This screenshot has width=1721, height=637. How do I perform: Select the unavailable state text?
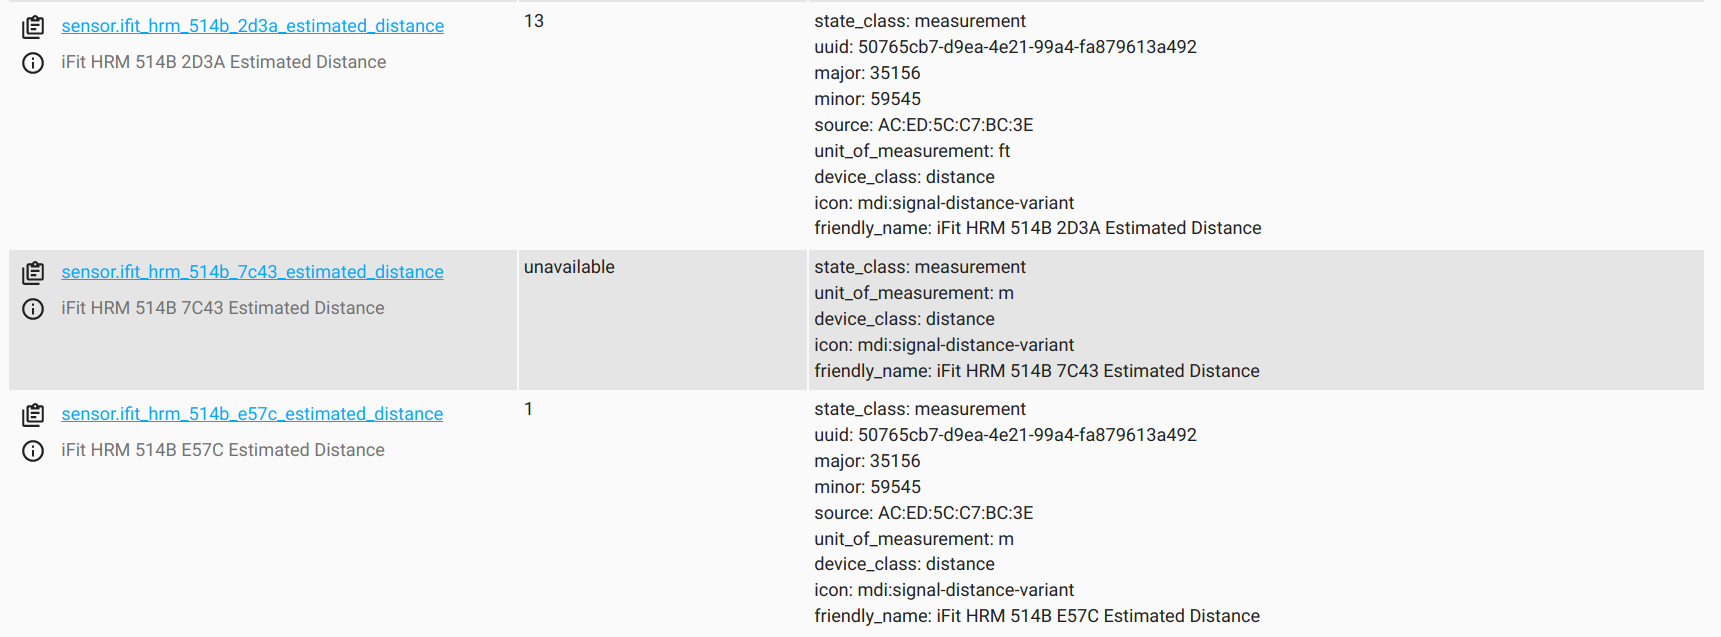tap(569, 266)
